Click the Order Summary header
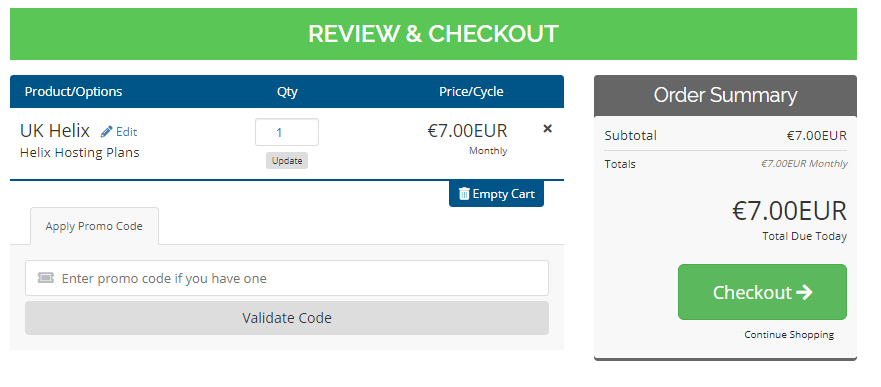Screen dimensions: 881x387 point(725,95)
